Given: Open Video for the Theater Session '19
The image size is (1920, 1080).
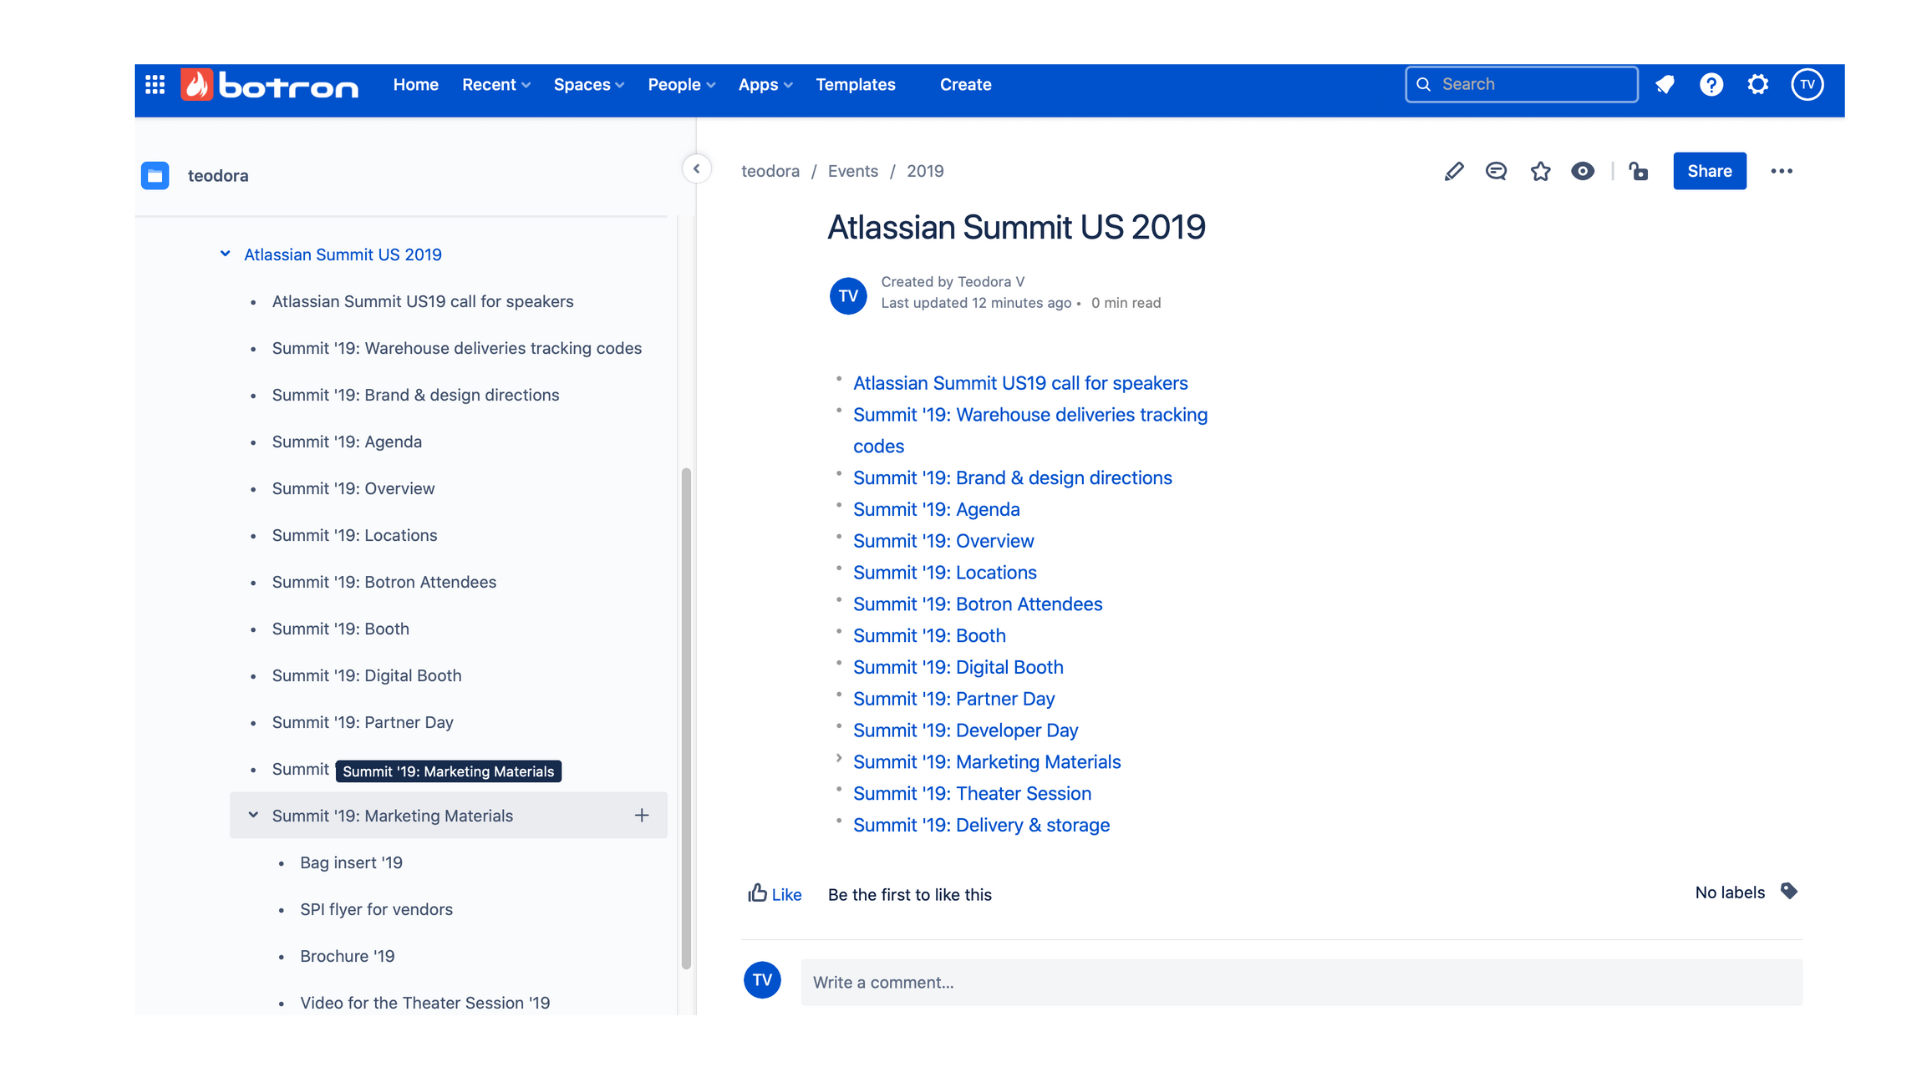Looking at the screenshot, I should 425,1003.
